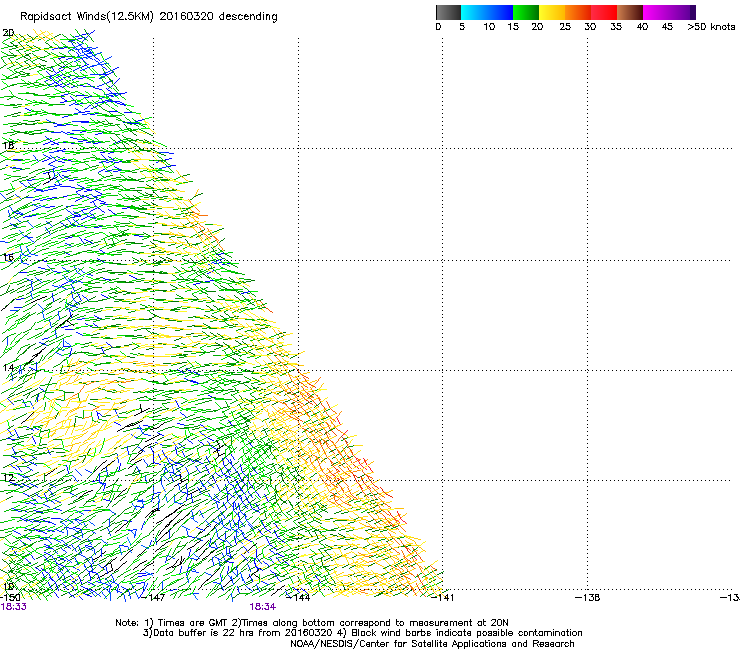This screenshot has height=650, width=740.
Task: Click the '>50 knots' legend label
Action: point(711,27)
